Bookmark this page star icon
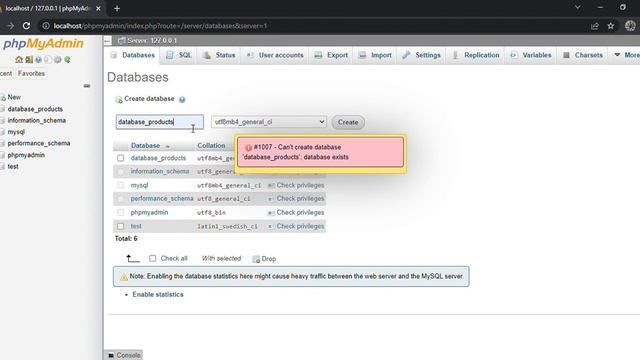 pos(611,26)
